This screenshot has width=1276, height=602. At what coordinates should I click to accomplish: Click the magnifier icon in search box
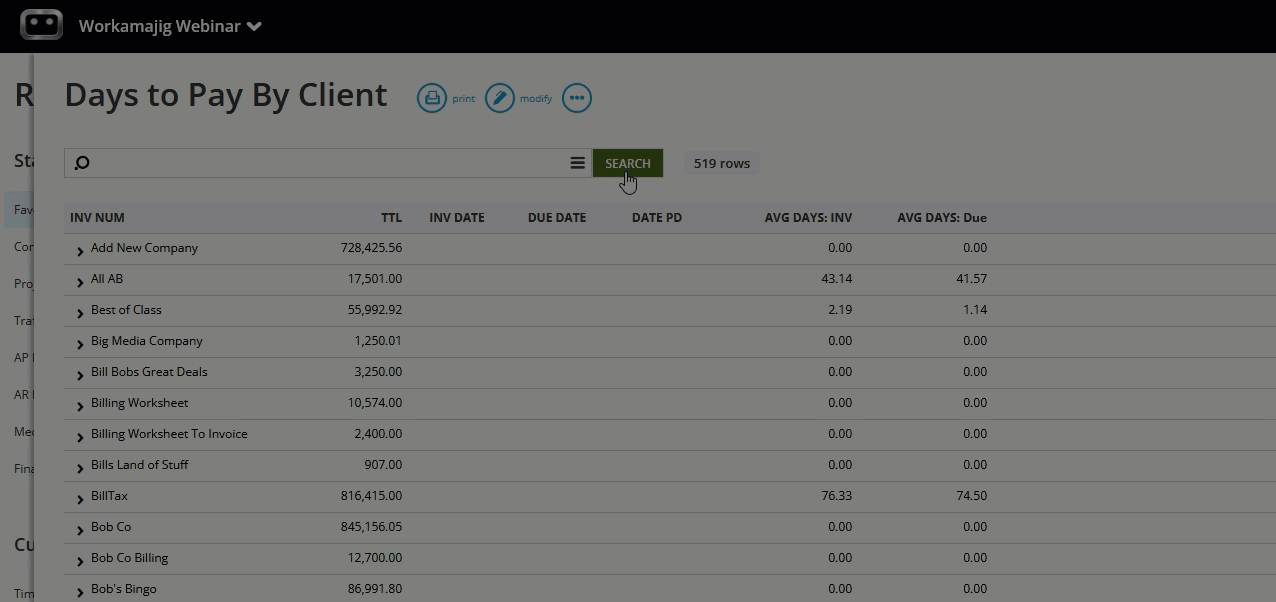(x=82, y=163)
